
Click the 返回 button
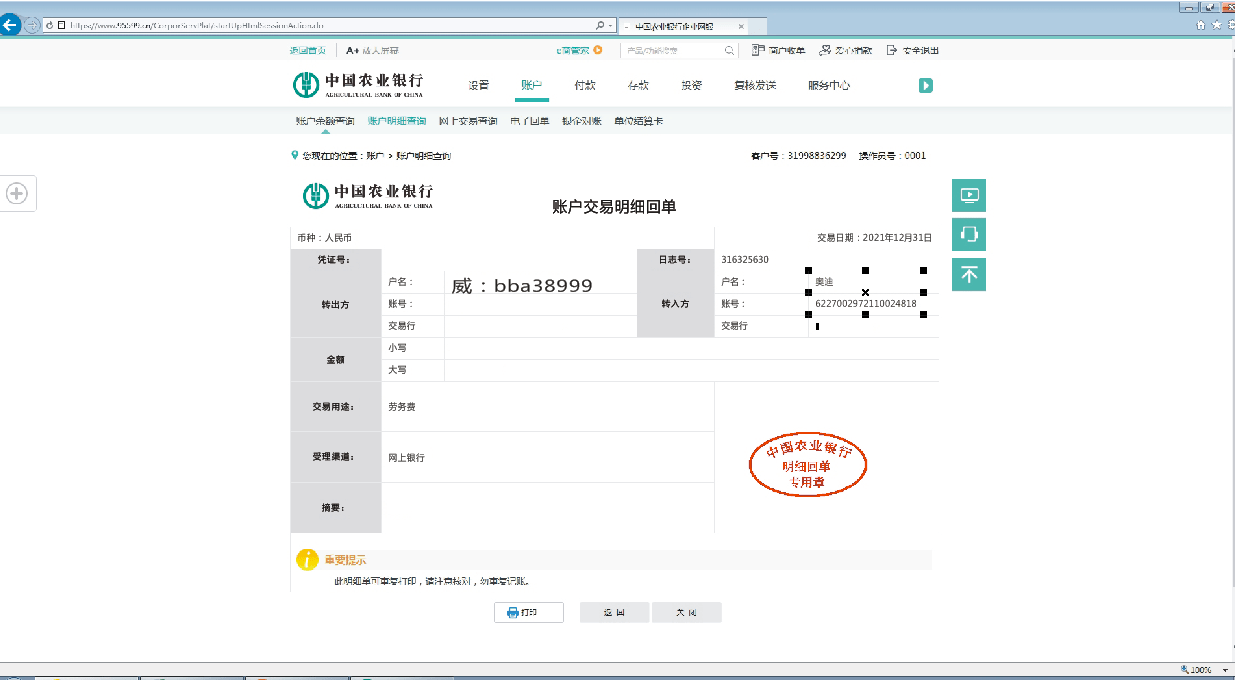614,612
